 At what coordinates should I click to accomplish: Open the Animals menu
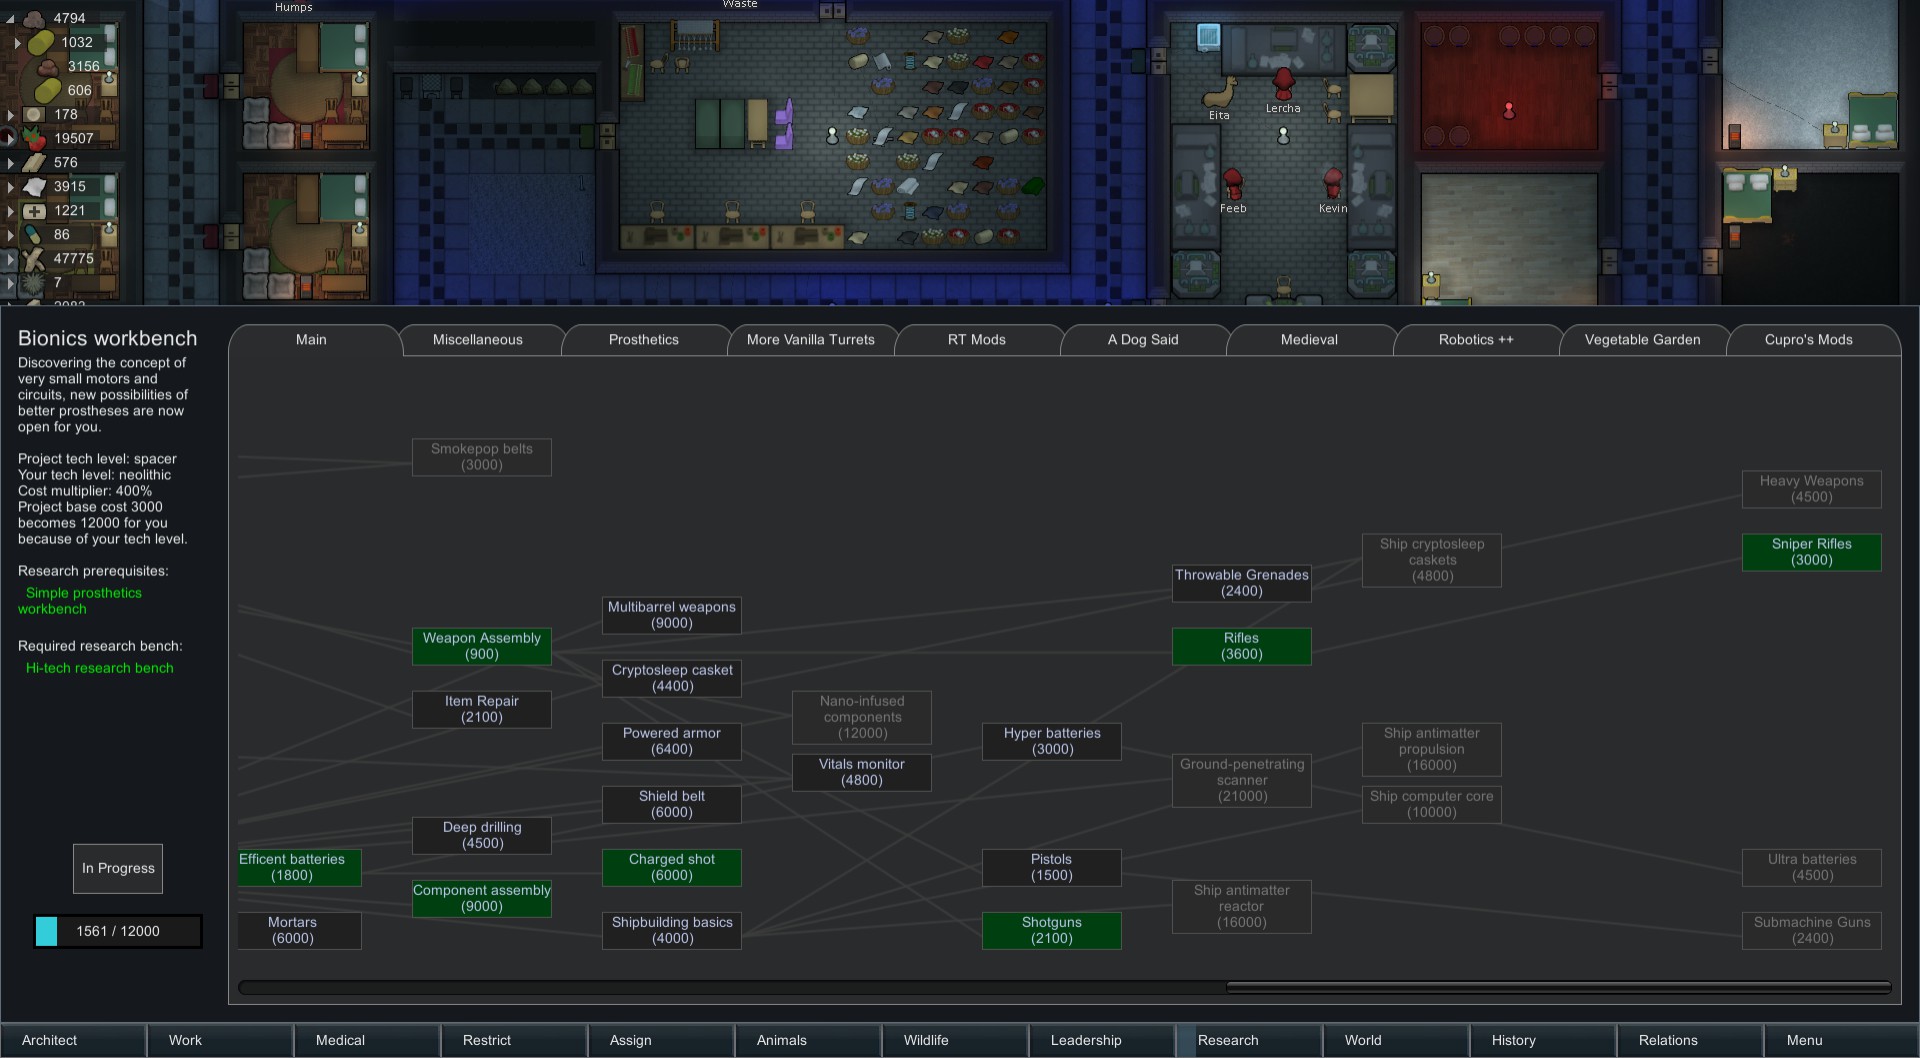pyautogui.click(x=808, y=1040)
